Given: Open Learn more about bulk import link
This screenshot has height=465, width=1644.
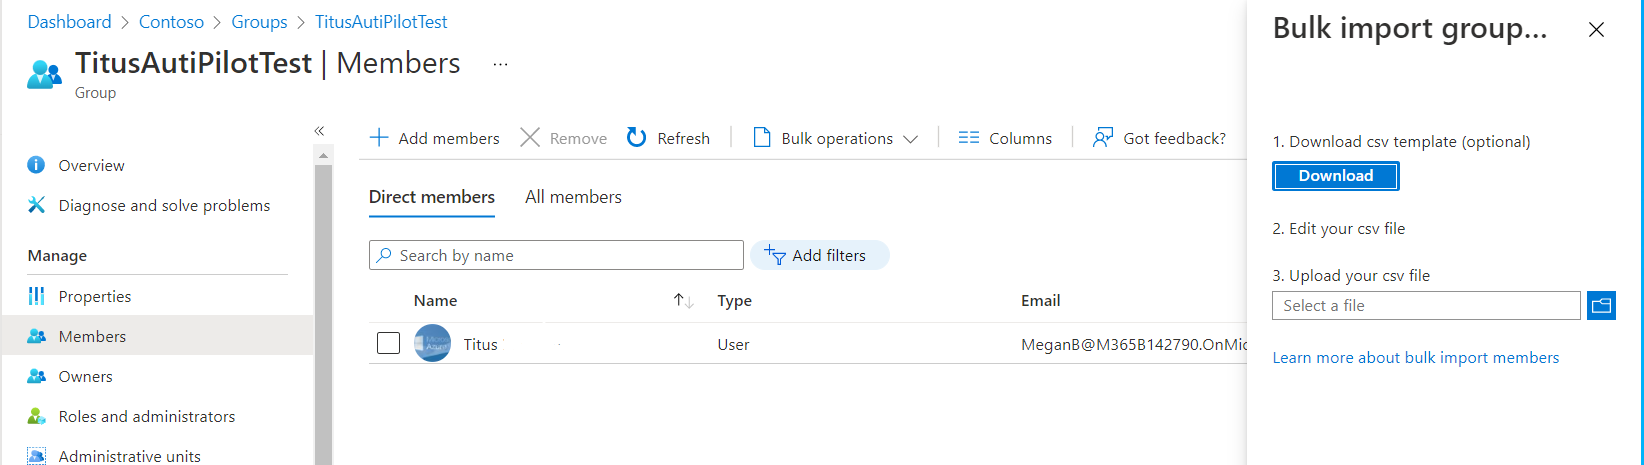Looking at the screenshot, I should pos(1415,358).
